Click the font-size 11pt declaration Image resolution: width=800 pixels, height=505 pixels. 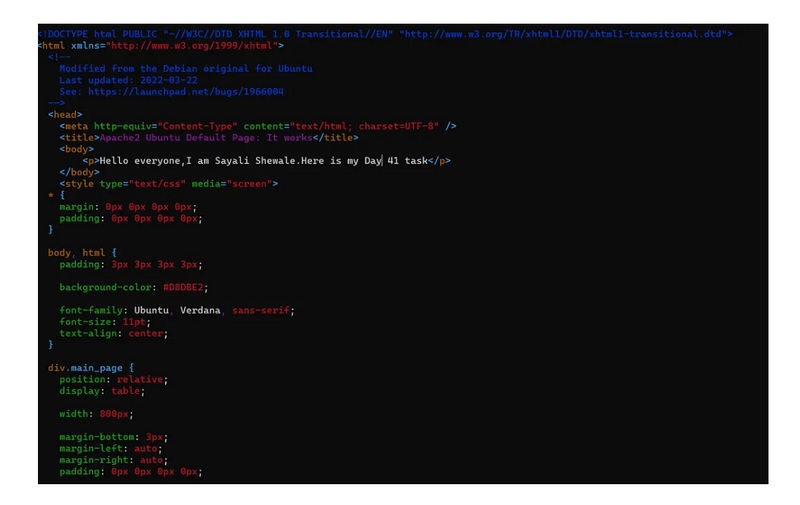tap(103, 322)
